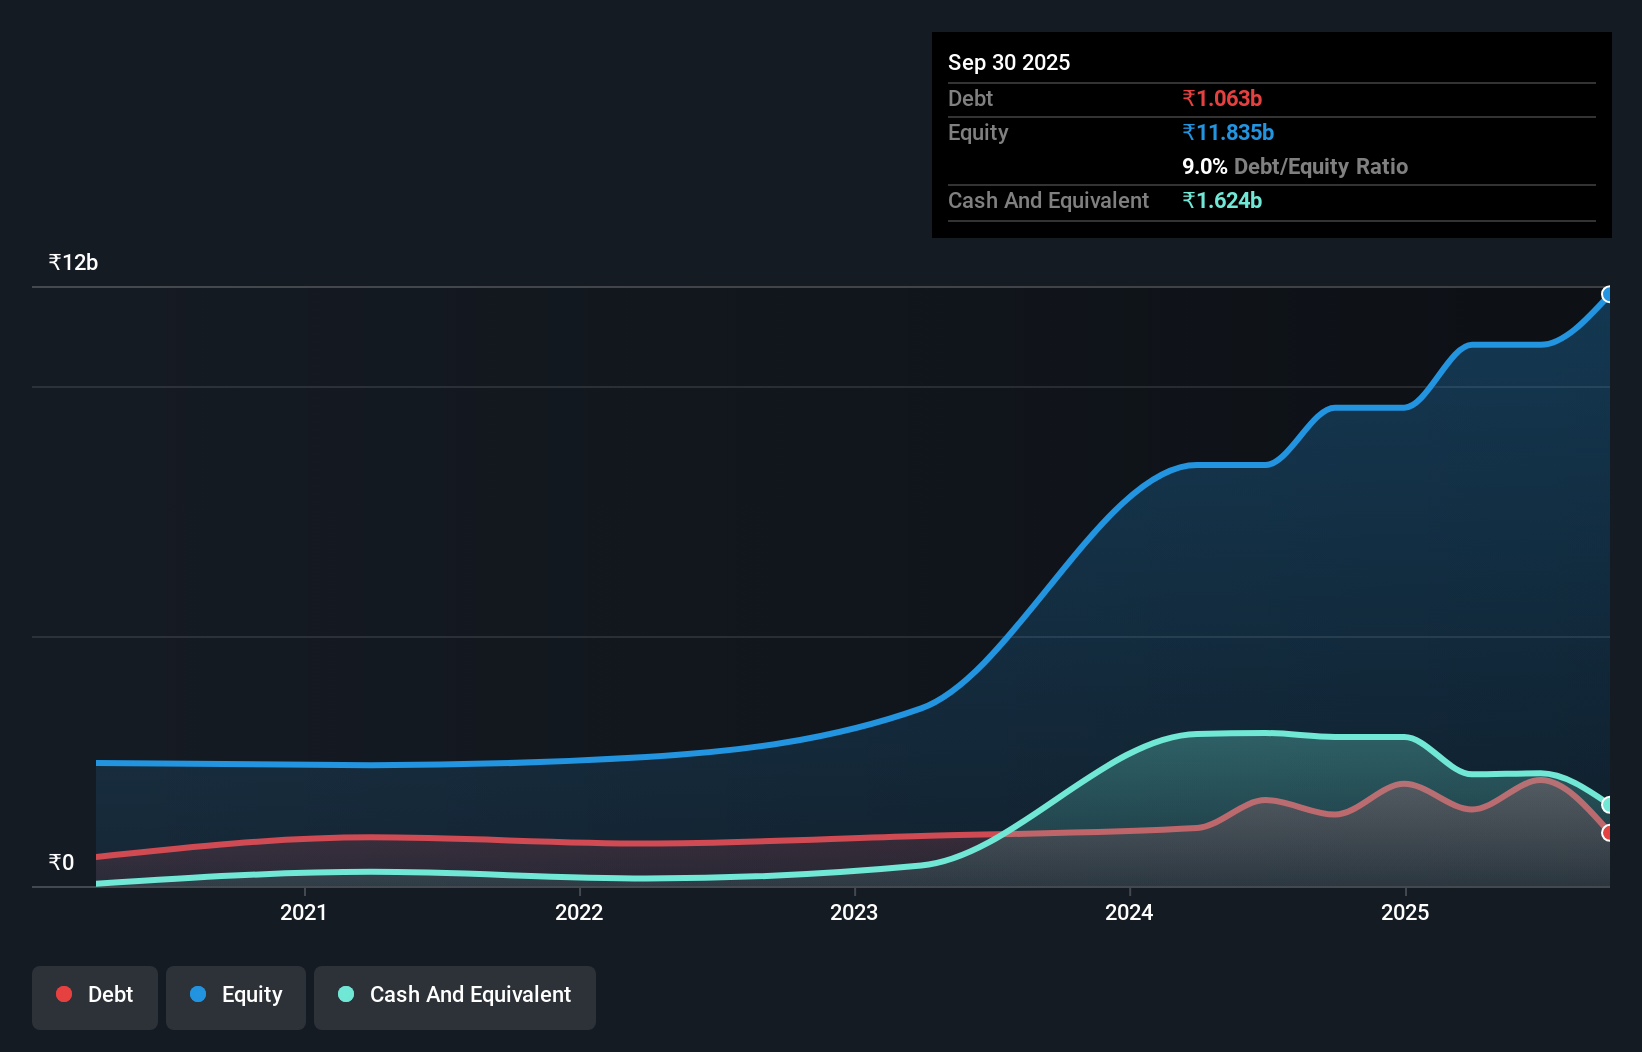Select the 2023 year label on timeline
This screenshot has height=1052, width=1642.
point(854,912)
